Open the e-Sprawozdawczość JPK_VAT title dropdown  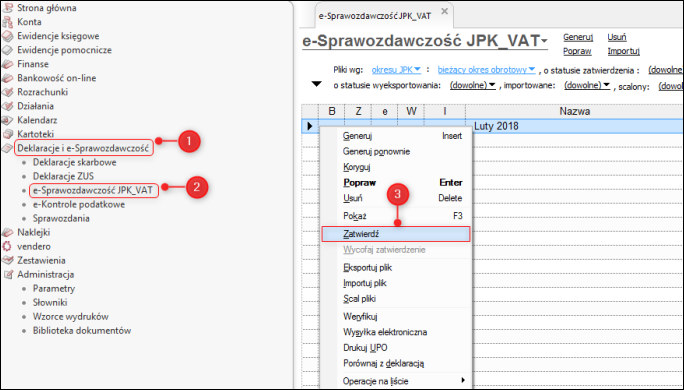[544, 41]
